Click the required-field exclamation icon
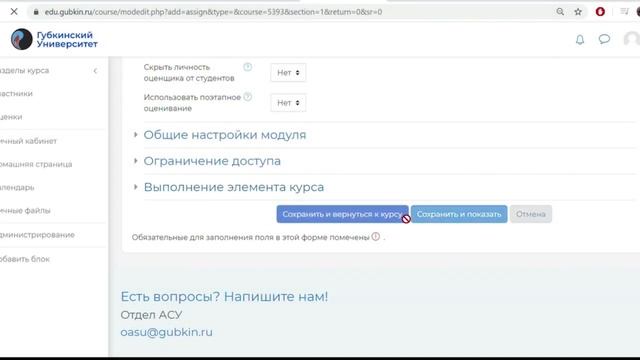Screen dimensions: 640x360 376,237
